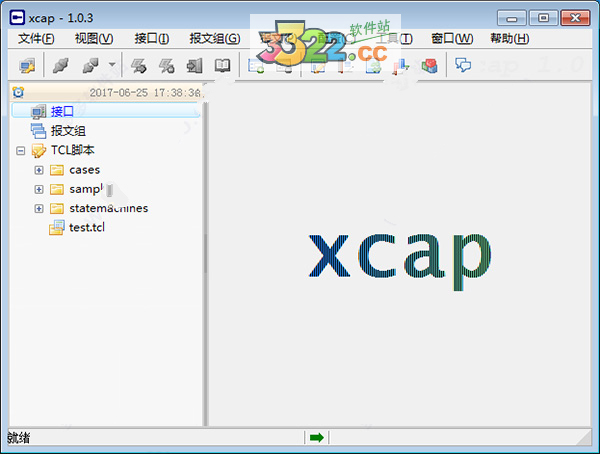Open the 报文组(G) menu
Screen dimensions: 600x454
point(215,38)
